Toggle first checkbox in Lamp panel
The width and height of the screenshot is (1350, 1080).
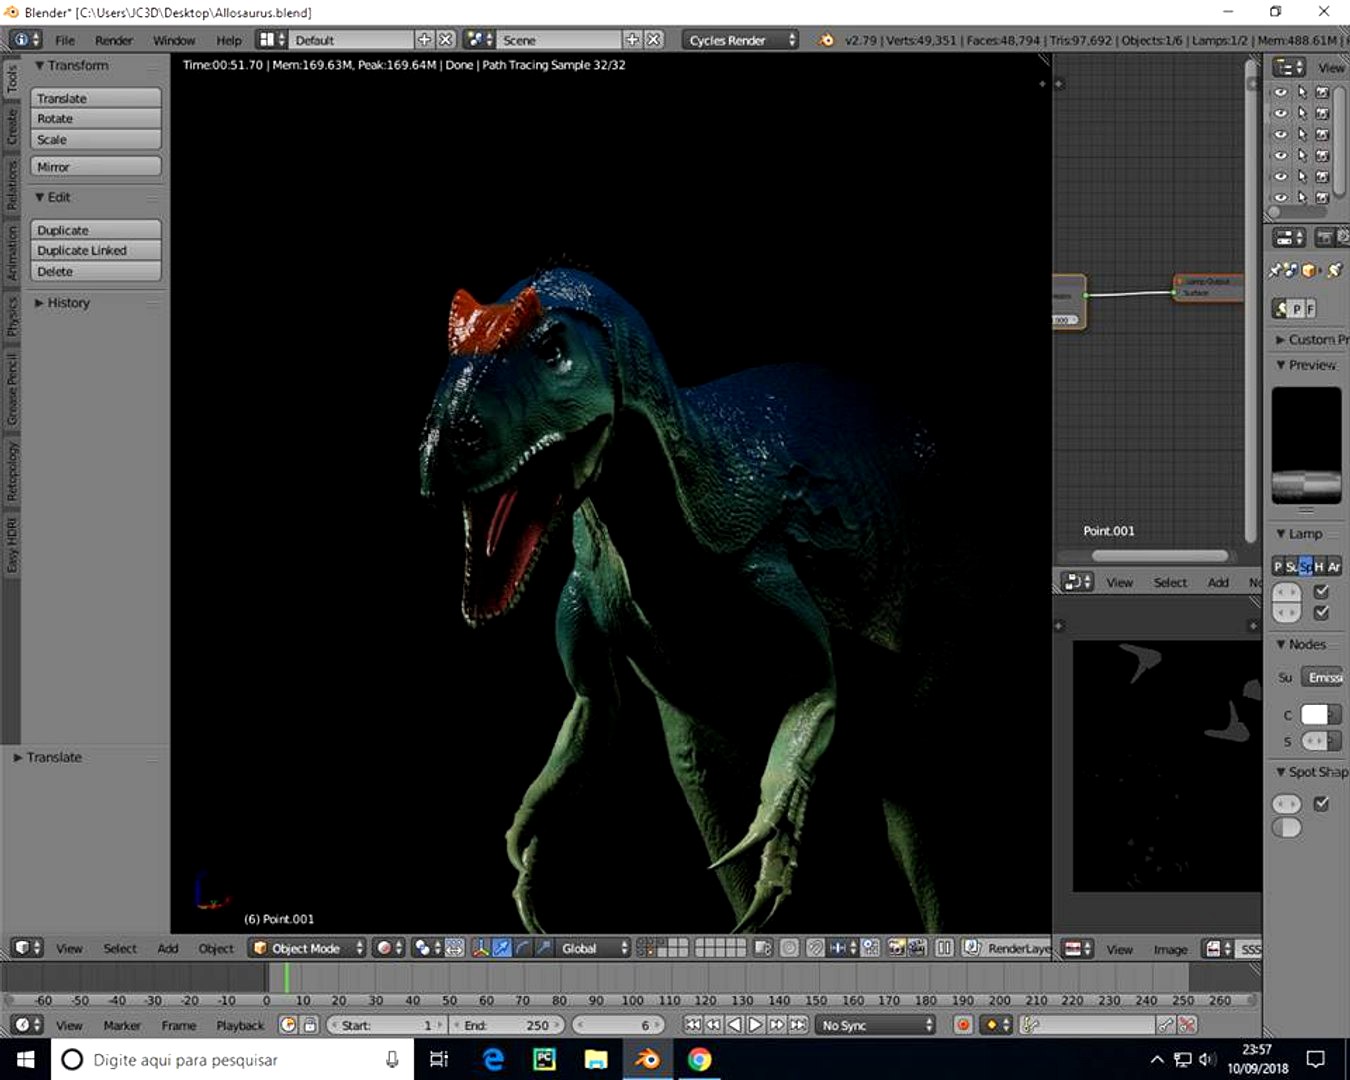click(1321, 591)
